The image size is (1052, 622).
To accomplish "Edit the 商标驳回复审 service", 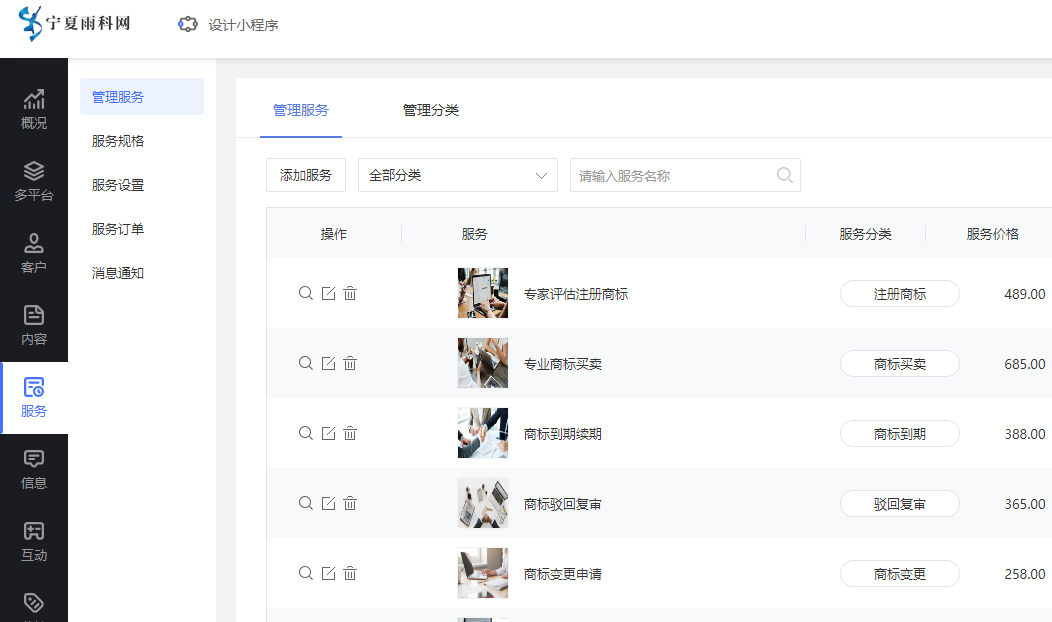I will pyautogui.click(x=328, y=503).
